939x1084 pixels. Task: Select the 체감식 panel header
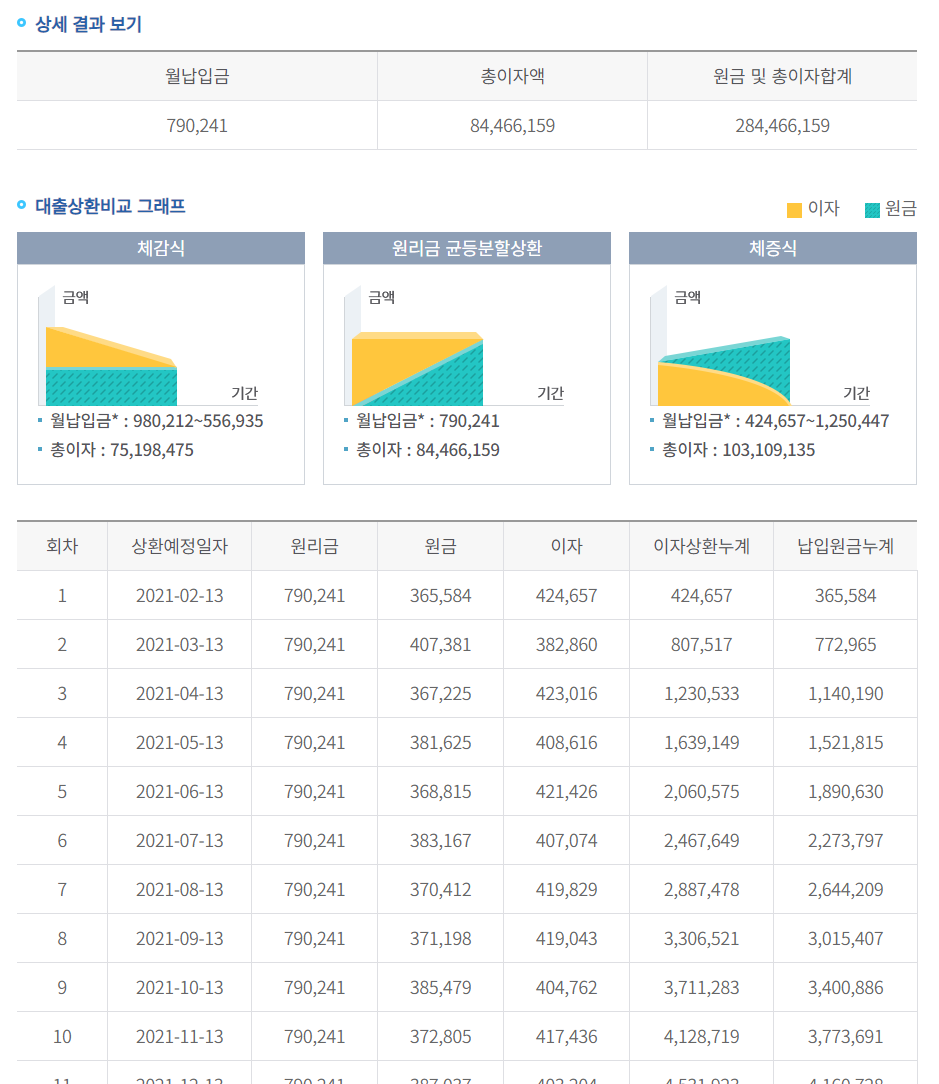click(161, 247)
